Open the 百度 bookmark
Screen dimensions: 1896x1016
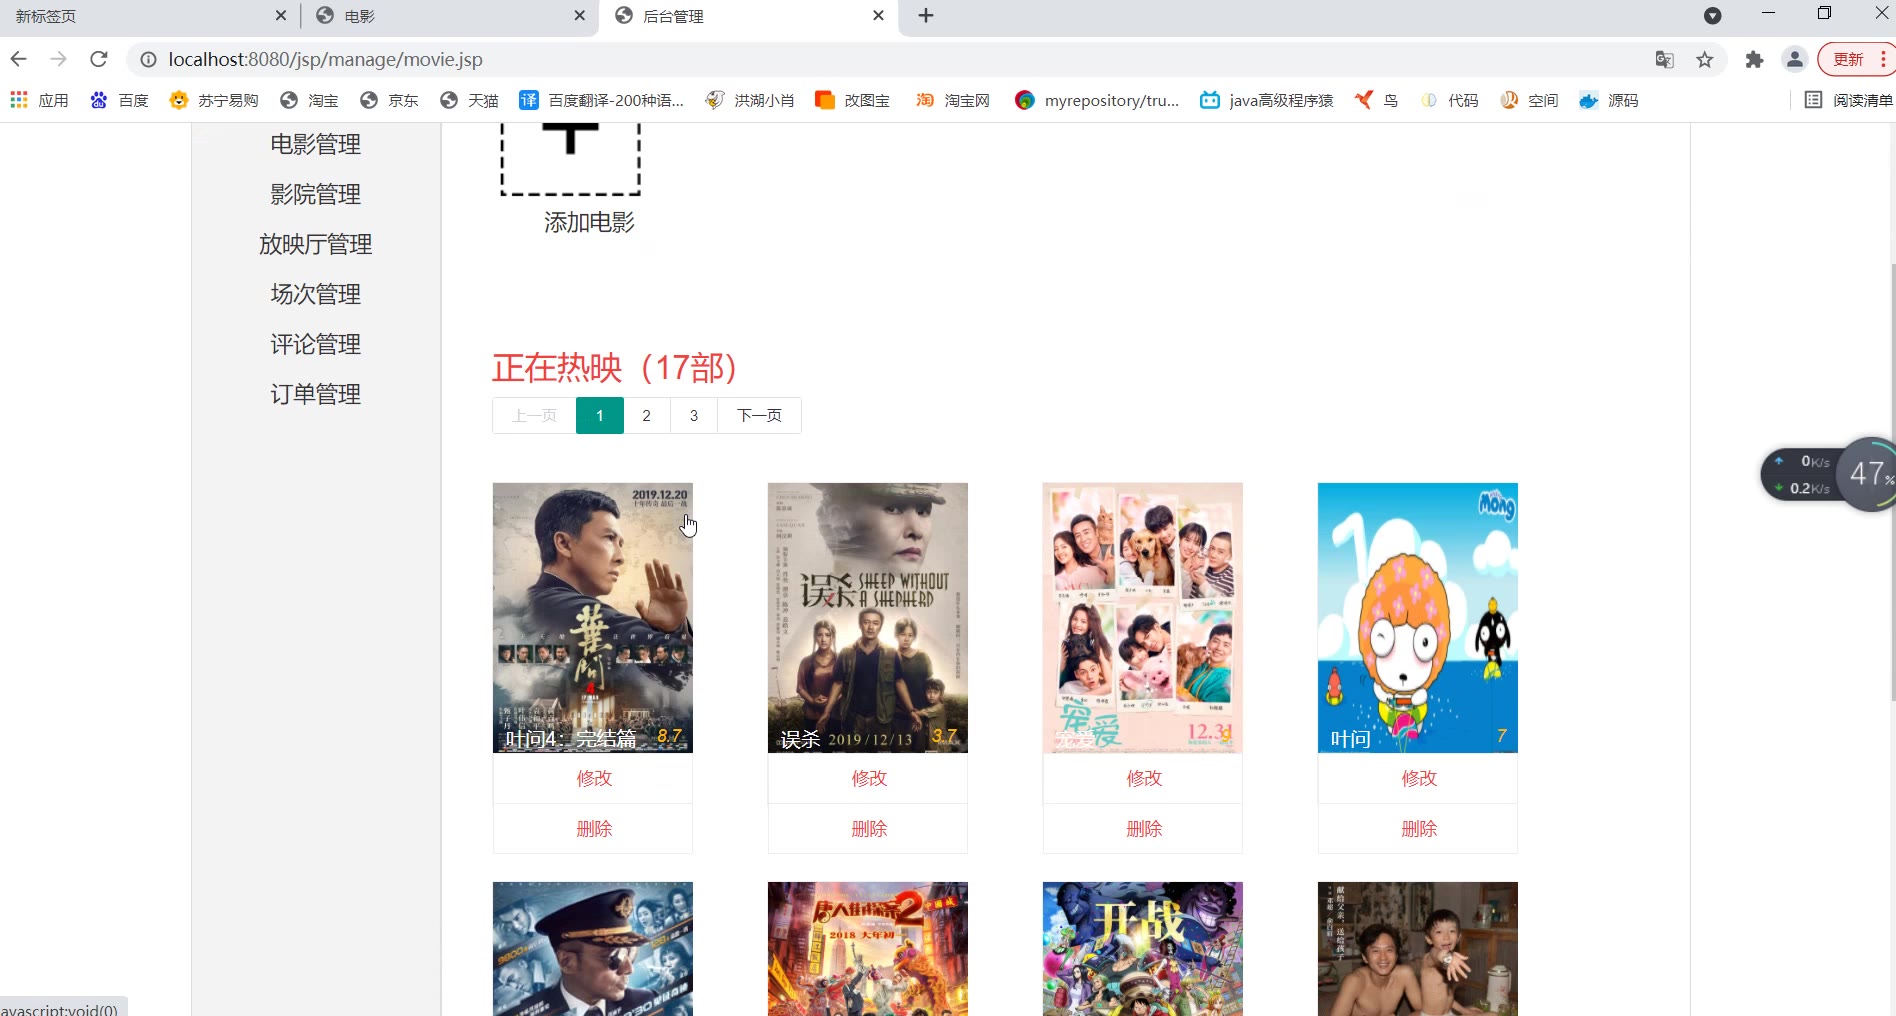tap(119, 100)
